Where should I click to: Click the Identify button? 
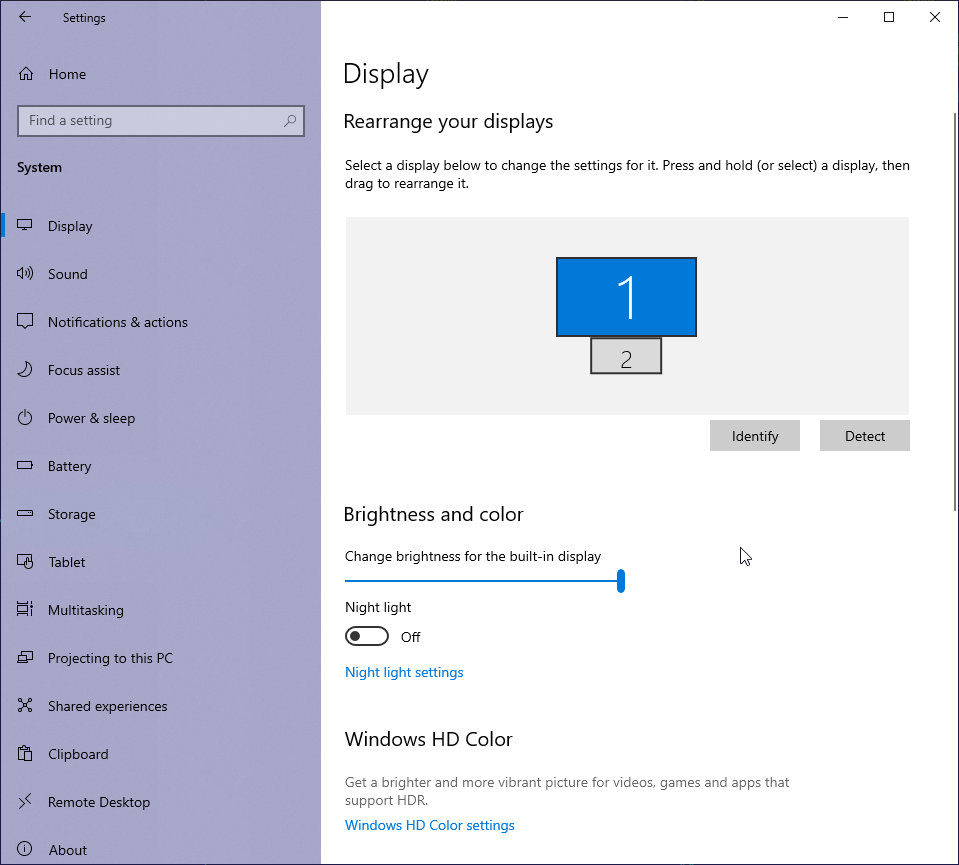click(755, 436)
